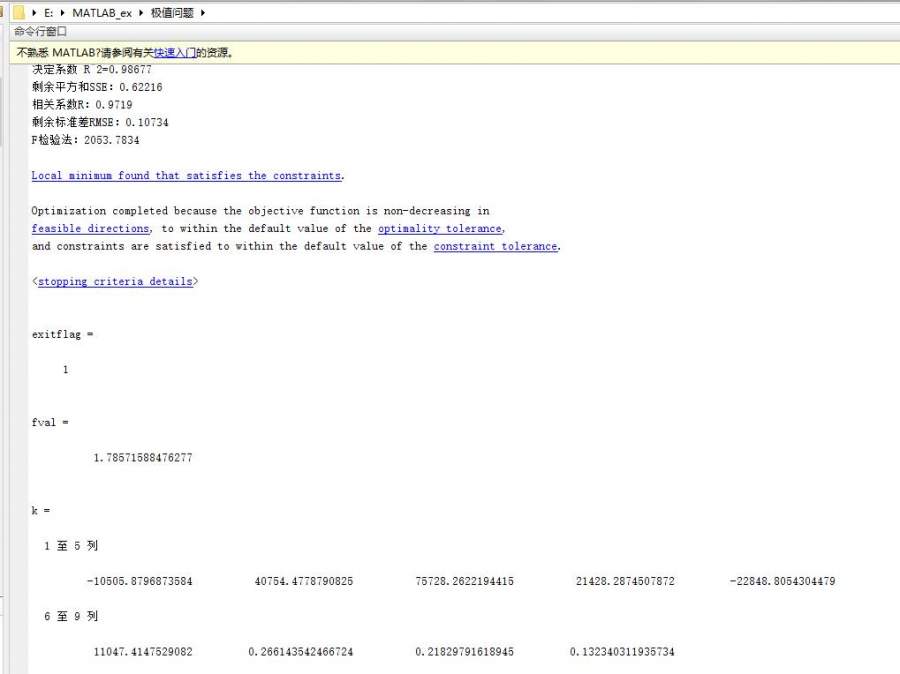Click the 'fval =' output label

[50, 423]
